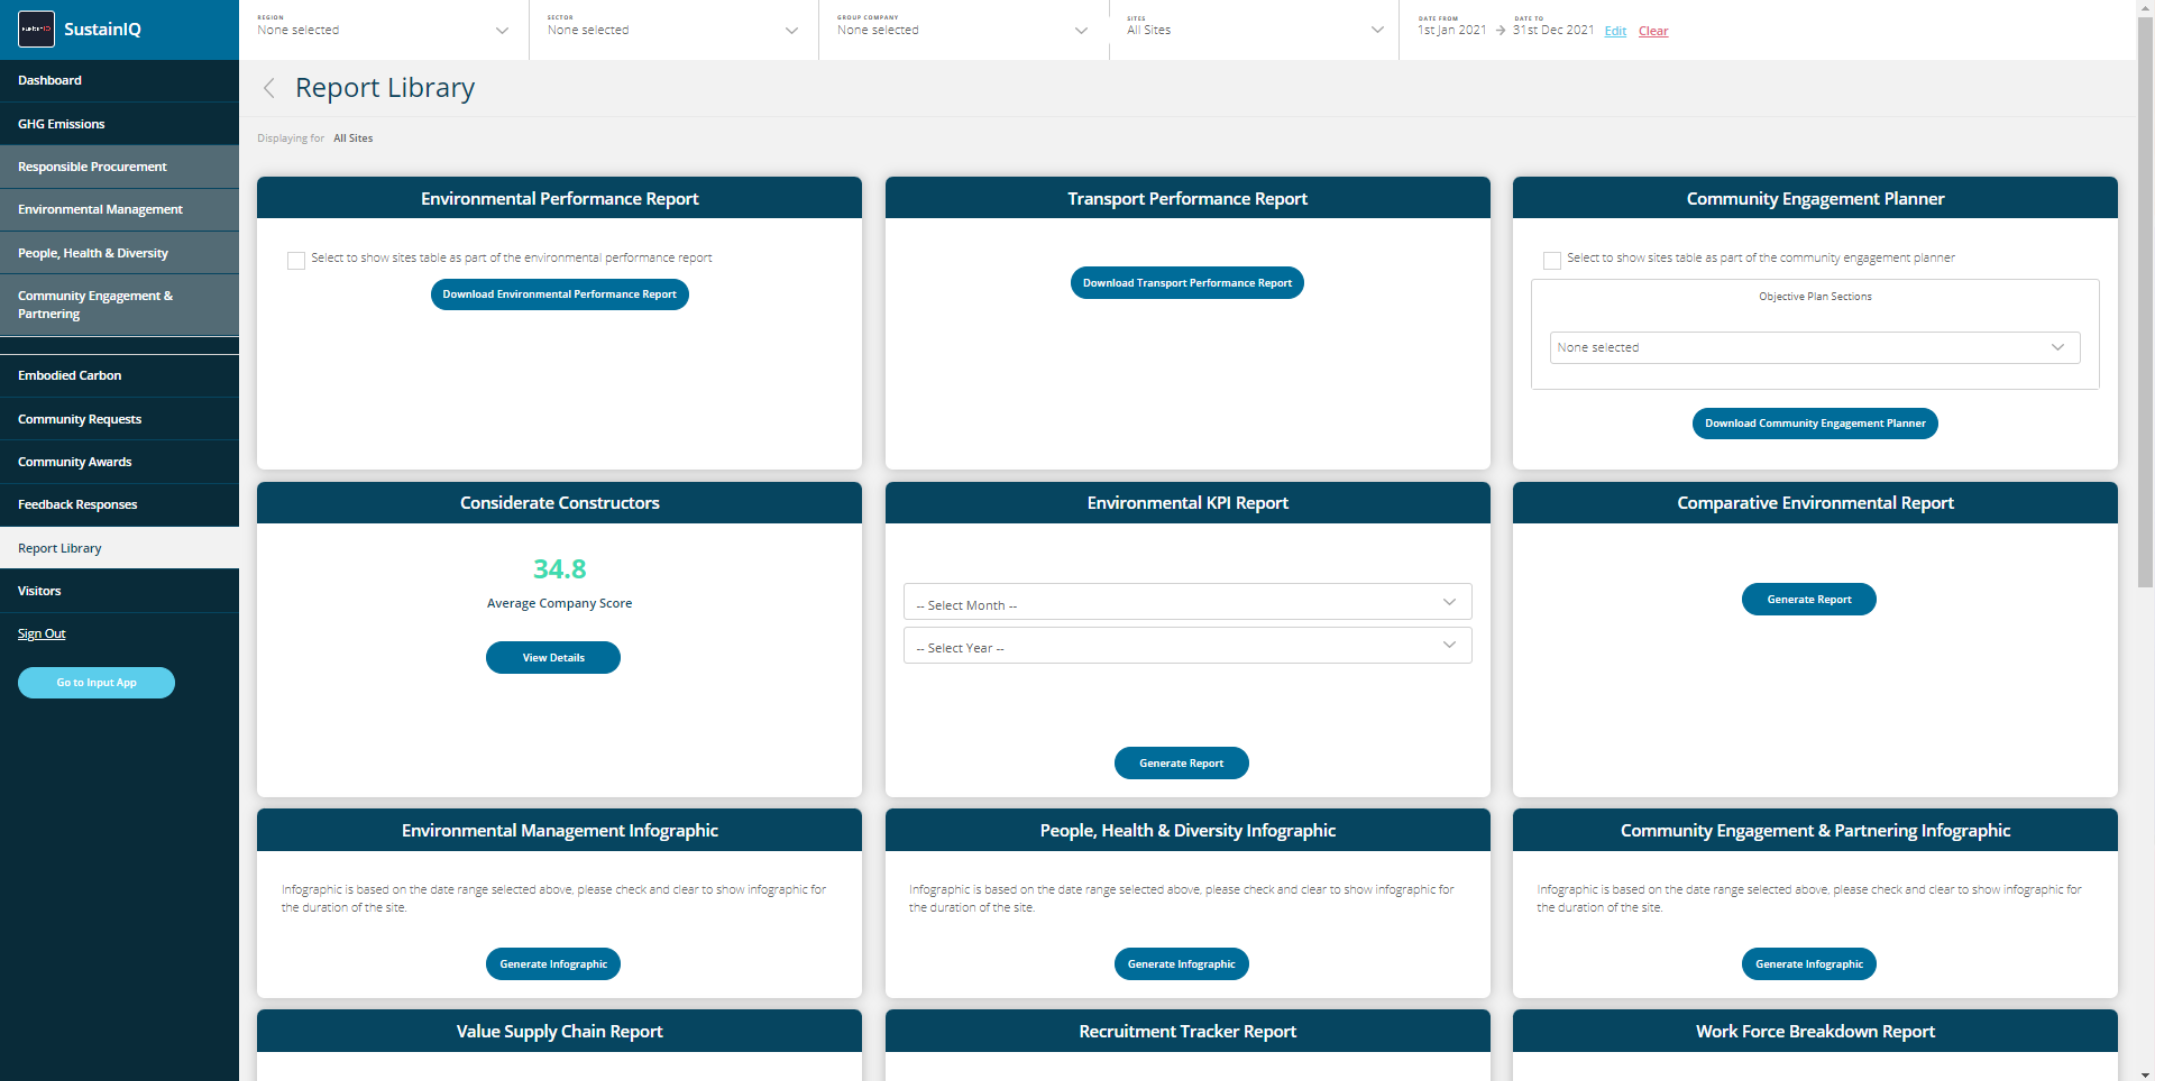Expand Objective Plan Sections dropdown

[x=1815, y=348]
